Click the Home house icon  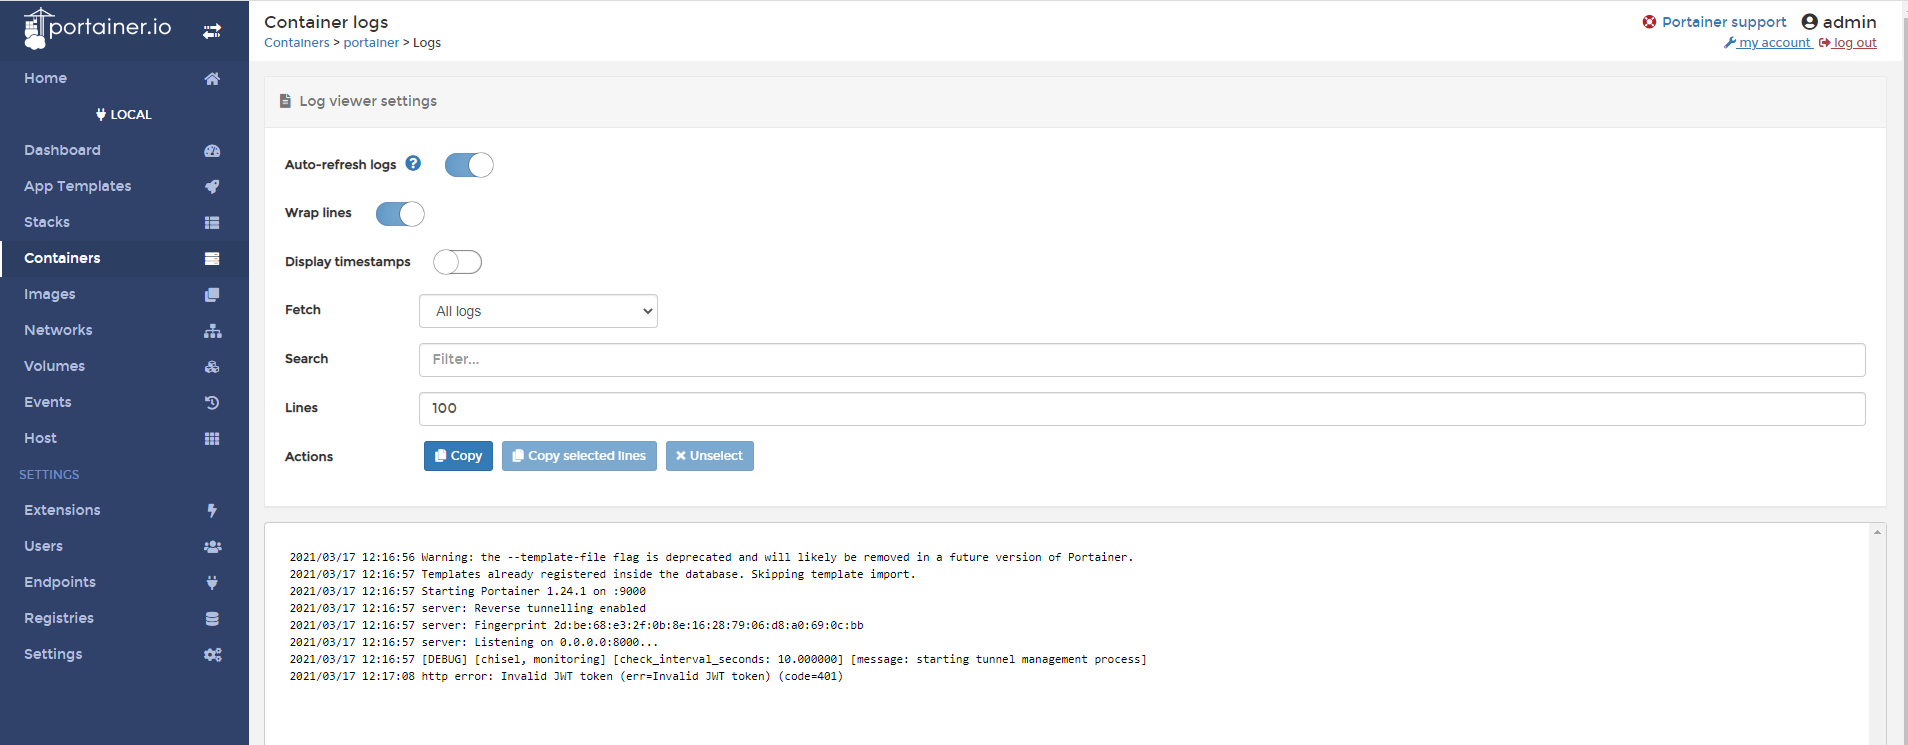pyautogui.click(x=212, y=78)
